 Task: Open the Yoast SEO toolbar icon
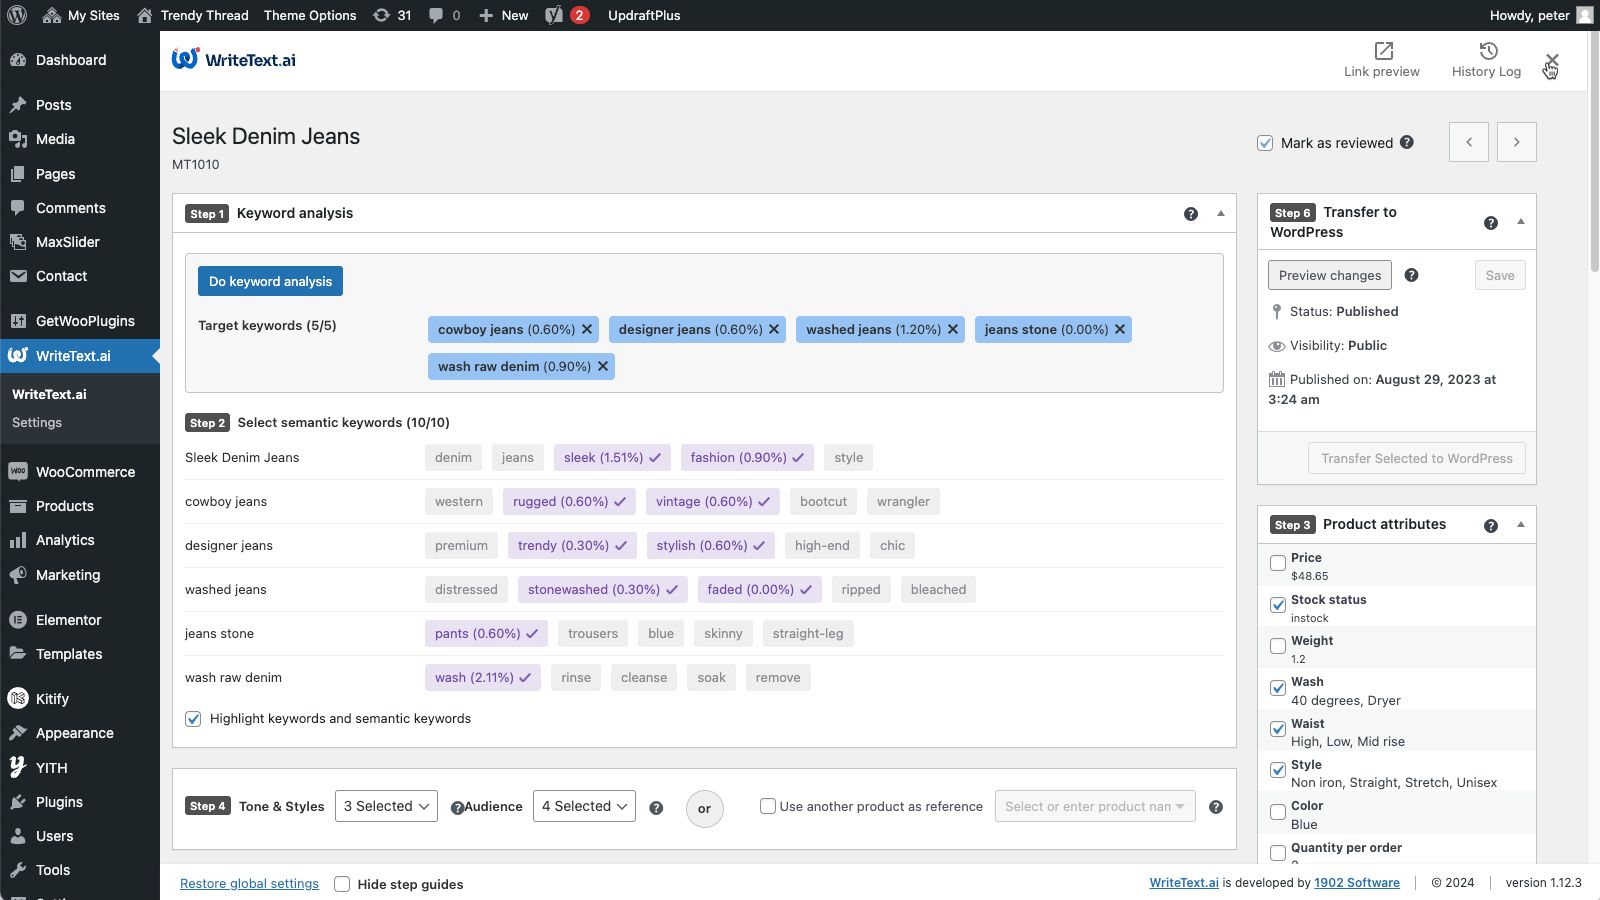[555, 15]
